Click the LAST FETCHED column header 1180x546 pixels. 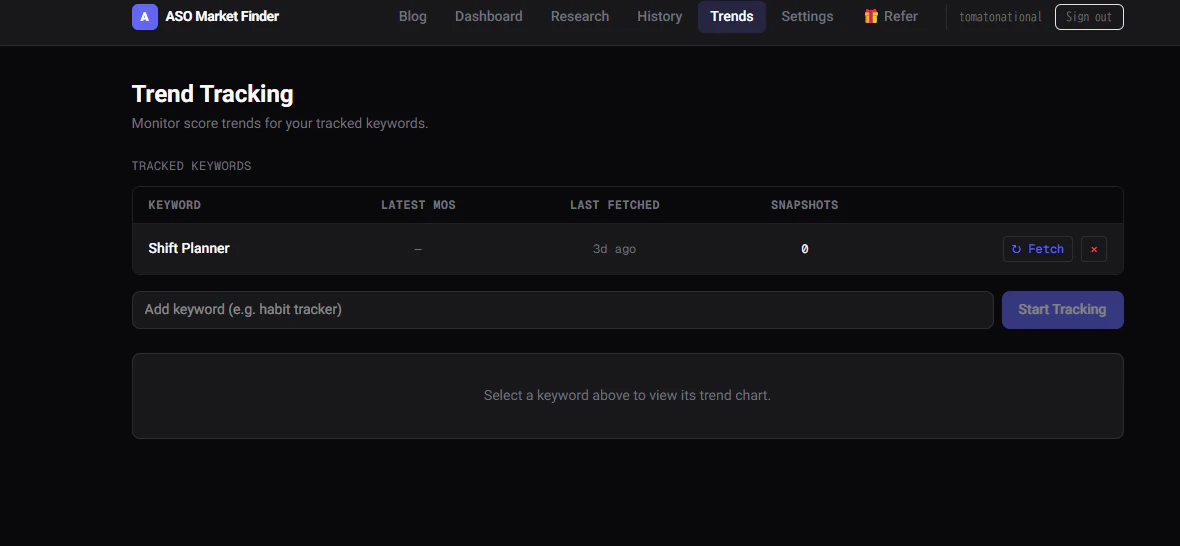coord(614,205)
